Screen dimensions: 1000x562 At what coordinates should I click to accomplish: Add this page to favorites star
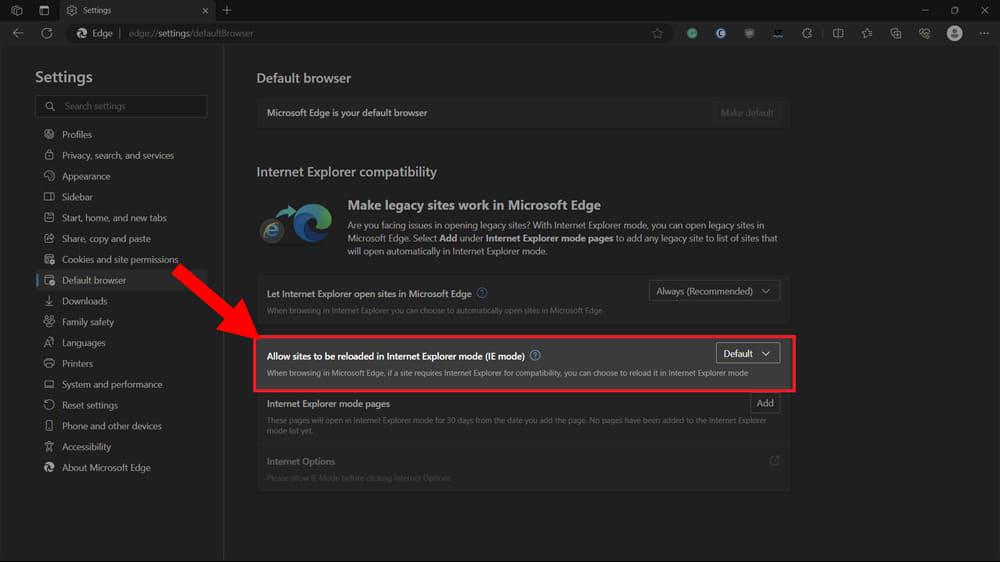click(x=658, y=33)
